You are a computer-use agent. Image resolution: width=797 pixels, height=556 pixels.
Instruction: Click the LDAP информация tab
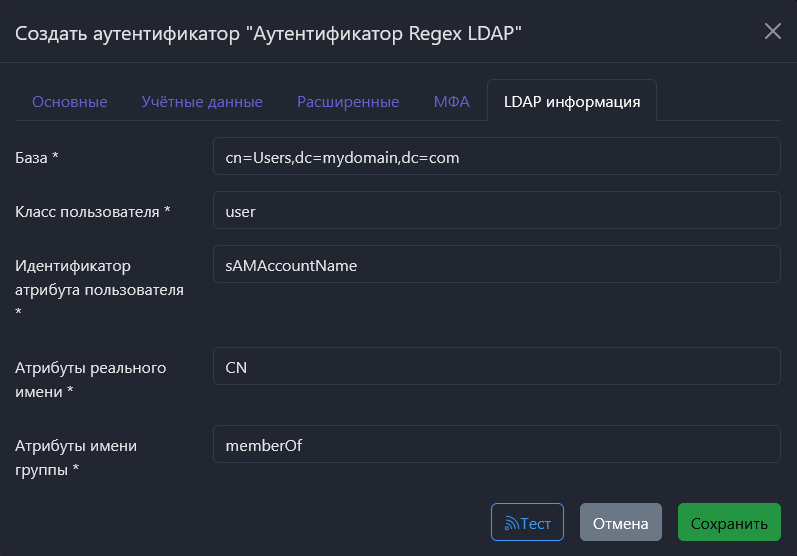572,102
